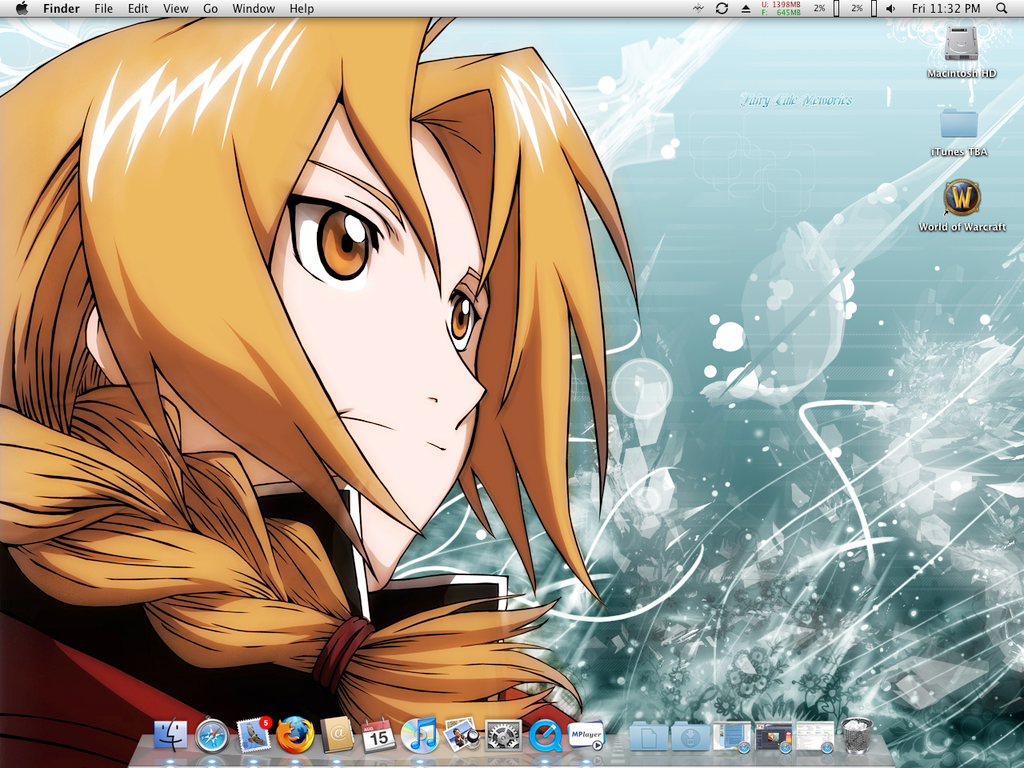1024x768 pixels.
Task: Launch iTunes from the Dock
Action: pyautogui.click(x=420, y=735)
